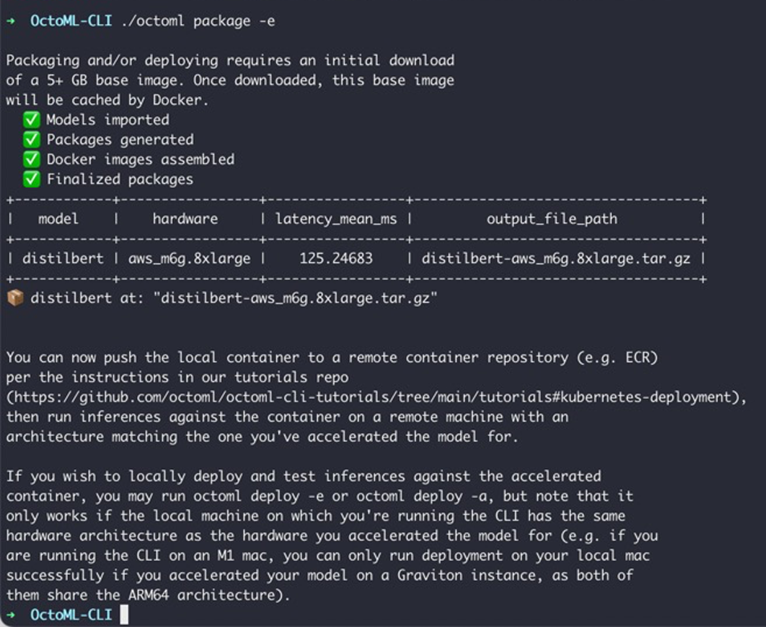Click the green checkmark beside Docker images assembled
Viewport: 766px width, 627px height.
point(32,159)
